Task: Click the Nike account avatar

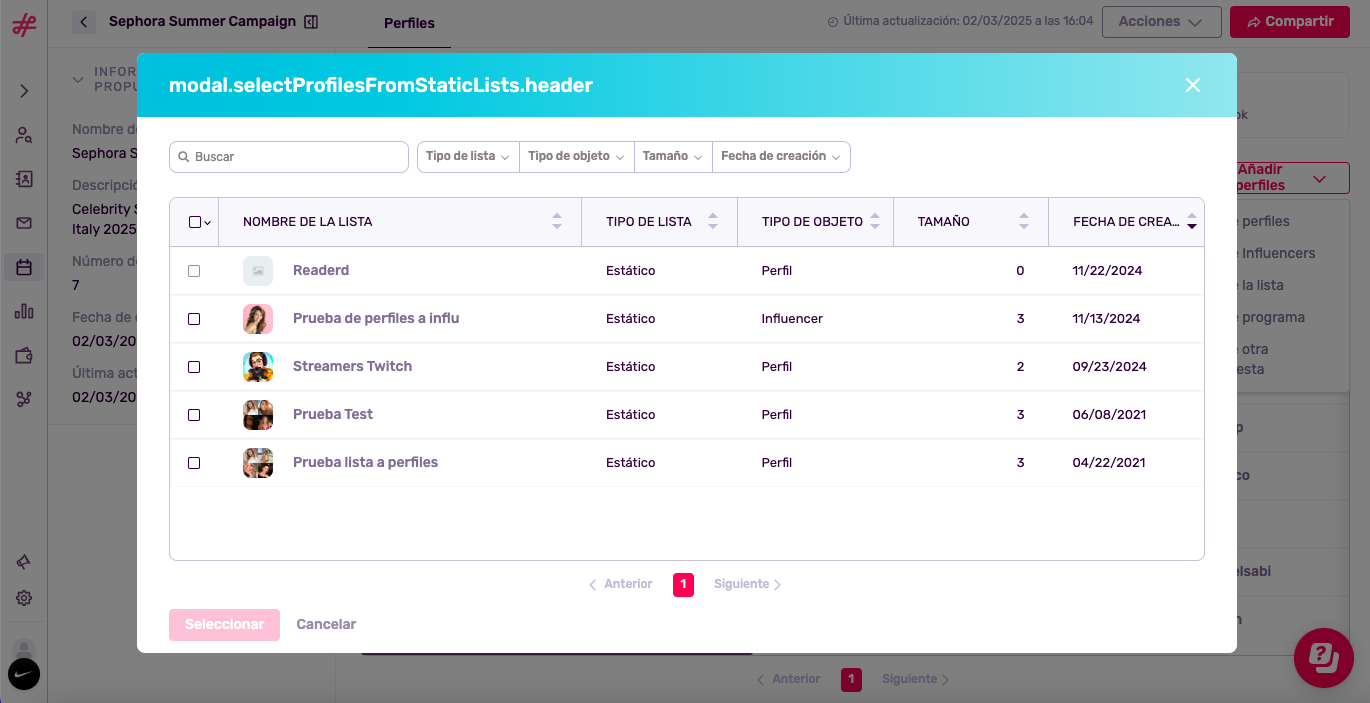Action: coord(24,674)
